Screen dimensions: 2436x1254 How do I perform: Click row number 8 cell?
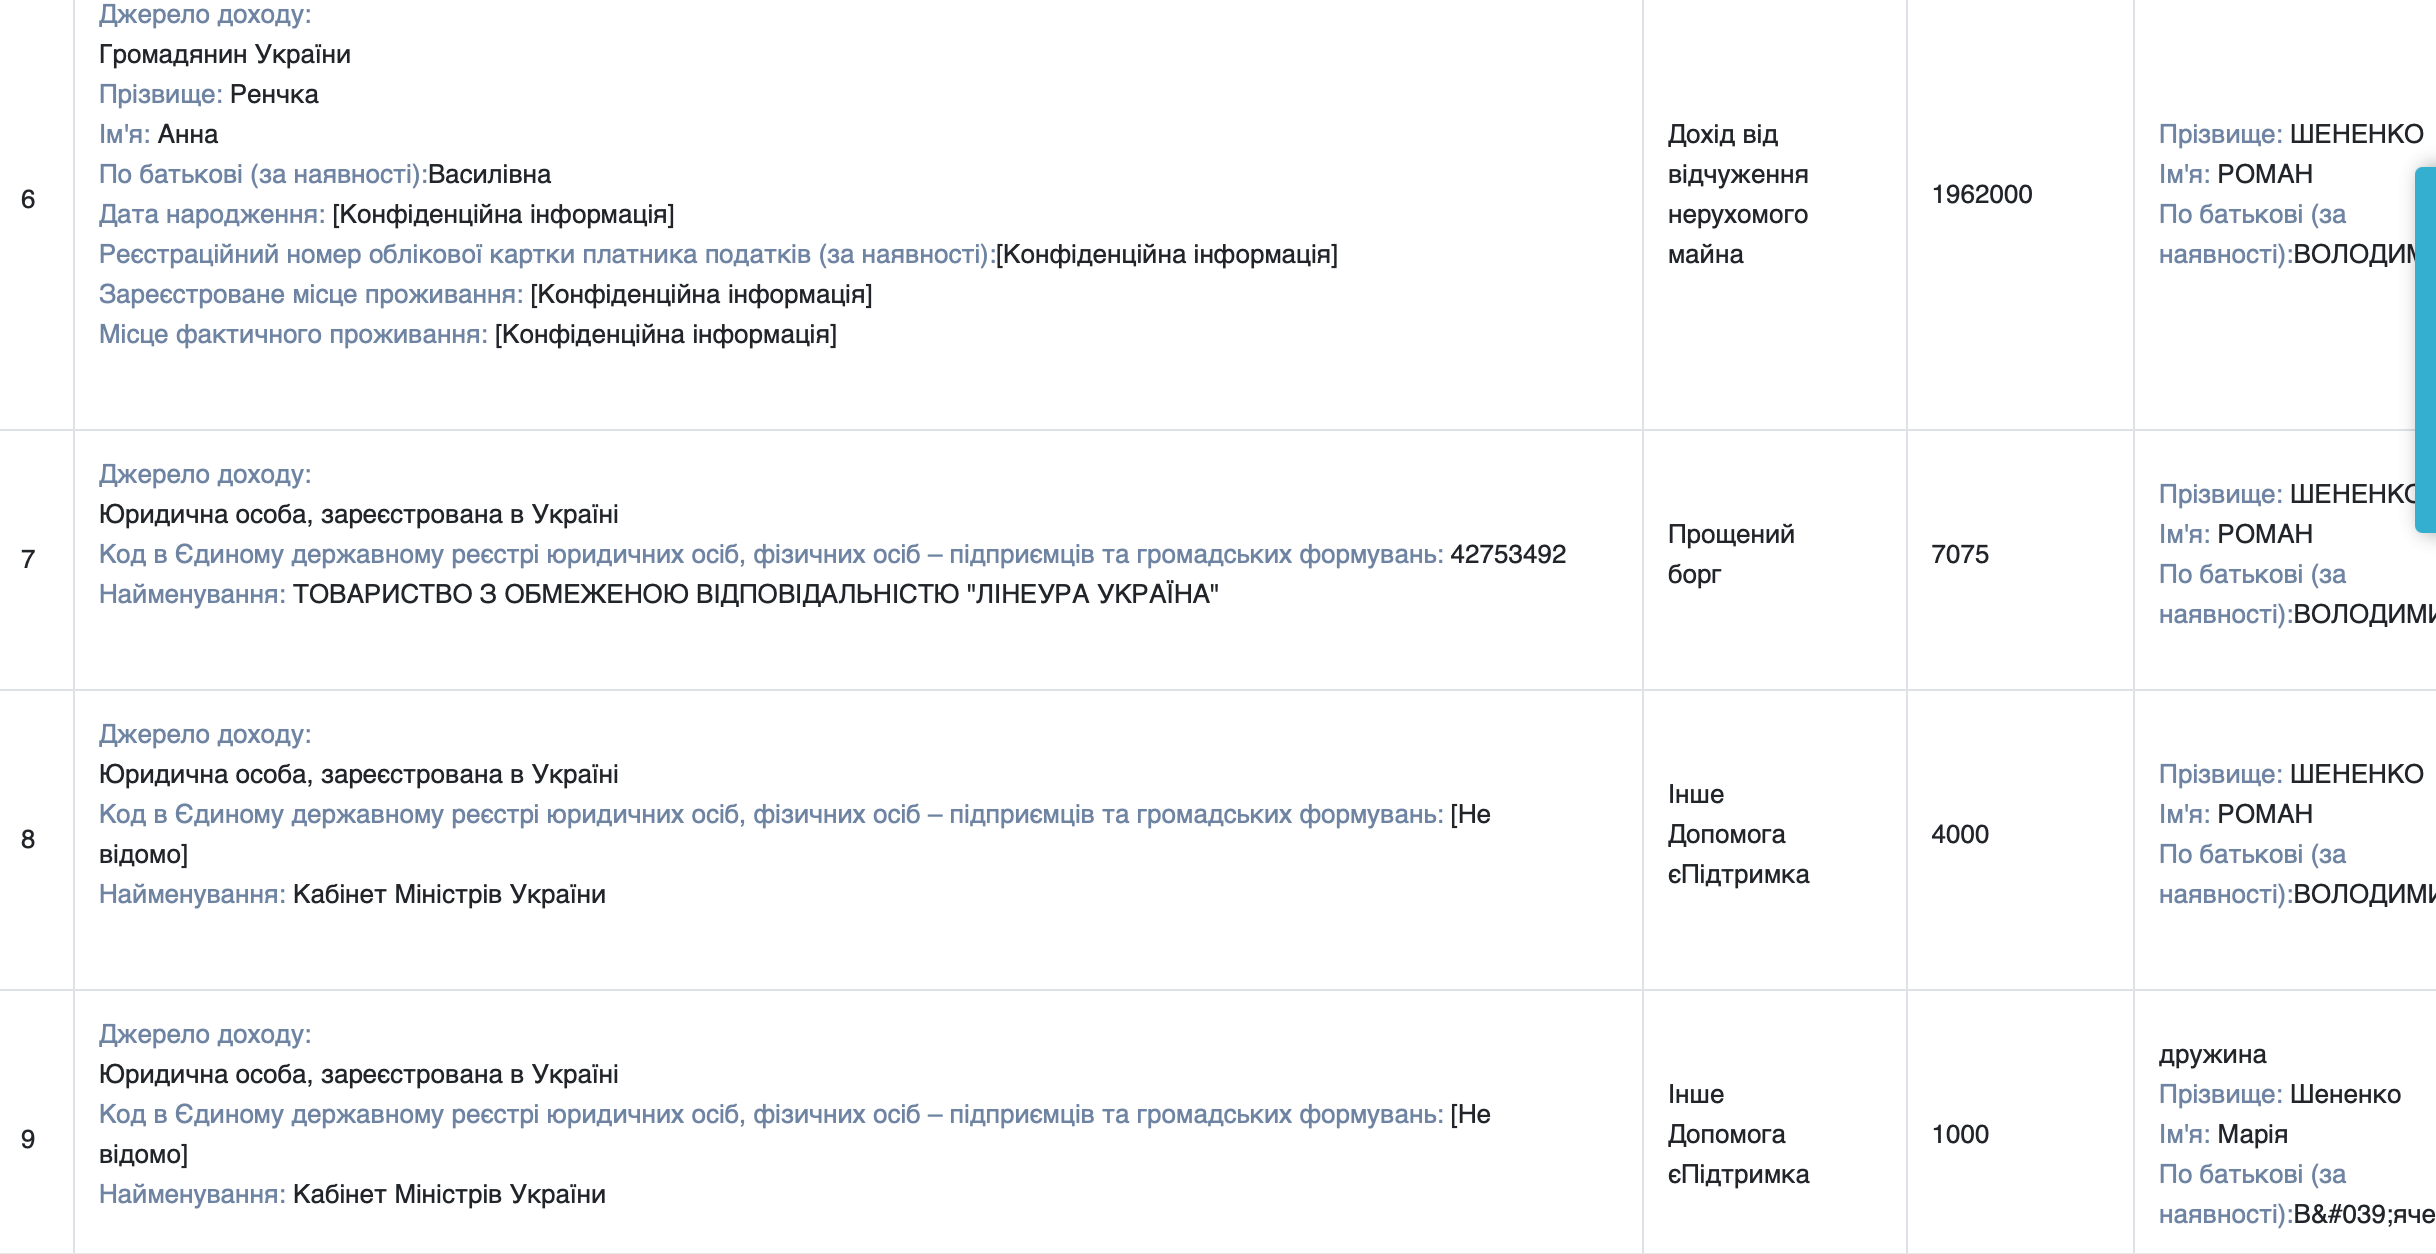pos(28,839)
